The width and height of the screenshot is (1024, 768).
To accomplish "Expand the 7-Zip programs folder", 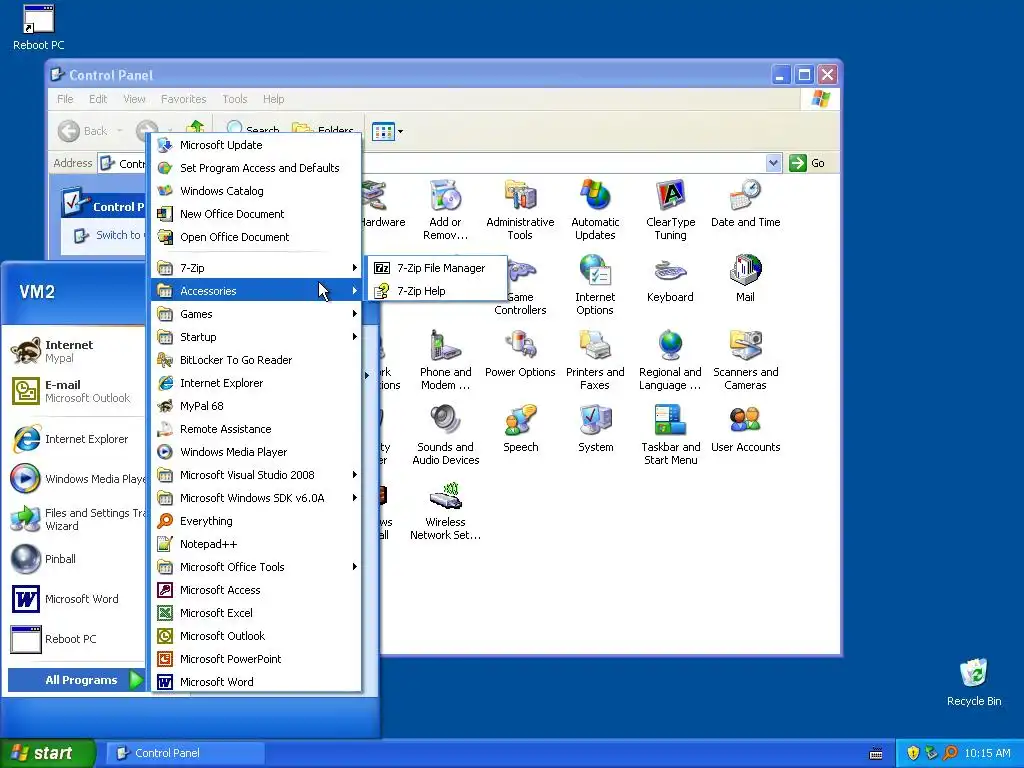I will pyautogui.click(x=257, y=268).
